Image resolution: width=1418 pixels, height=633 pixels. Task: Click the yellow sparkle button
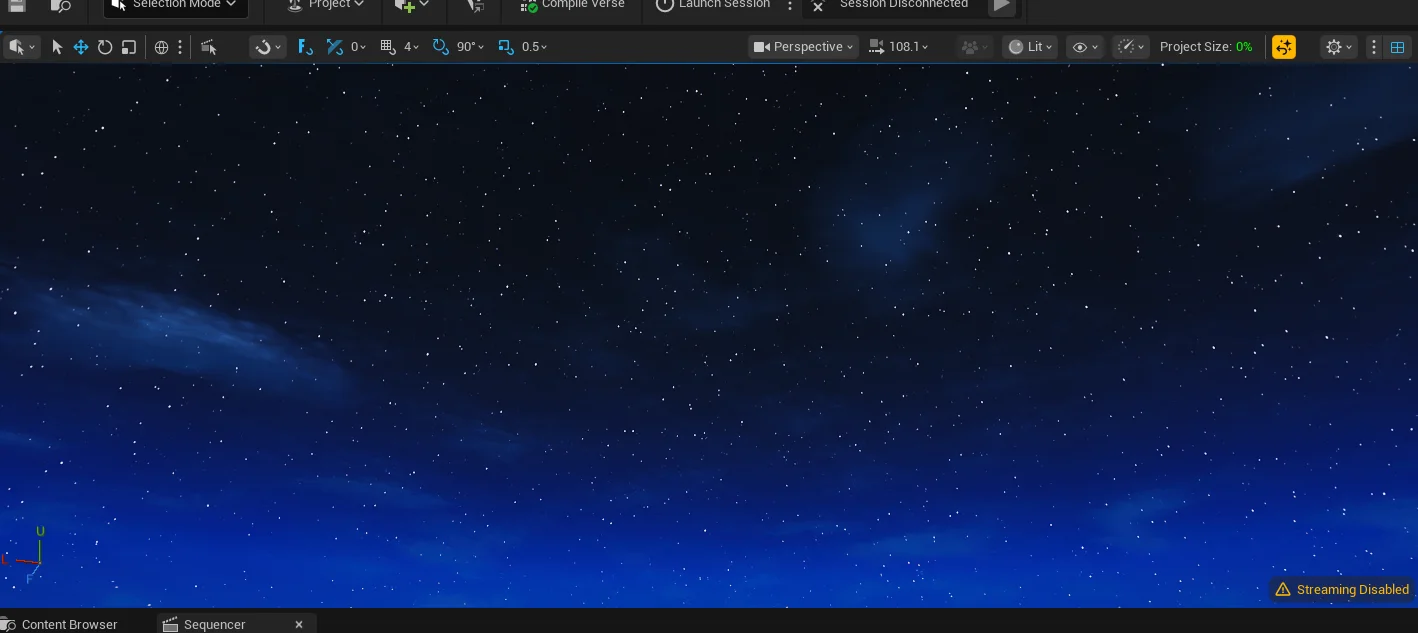coord(1284,47)
